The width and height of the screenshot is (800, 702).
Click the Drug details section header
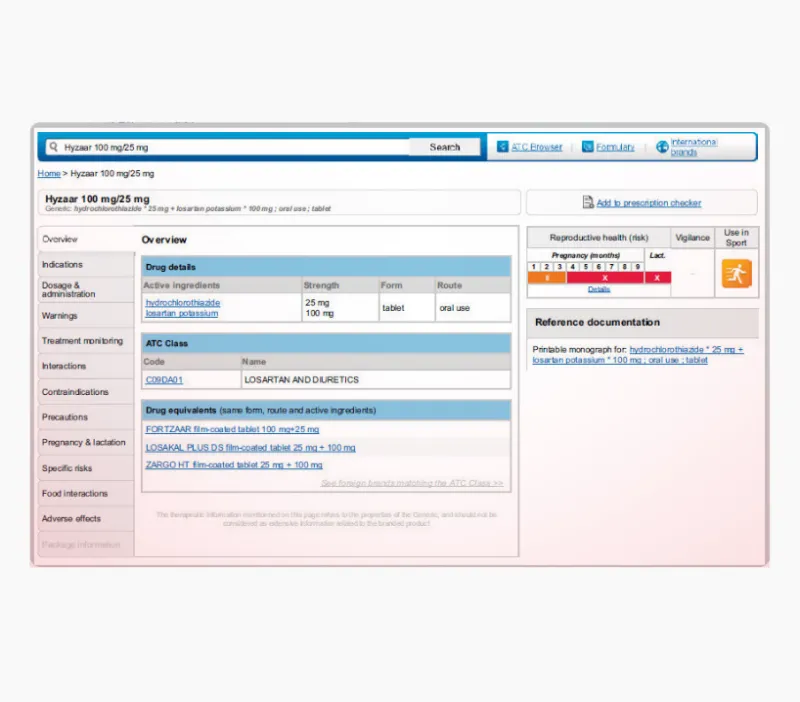point(326,267)
